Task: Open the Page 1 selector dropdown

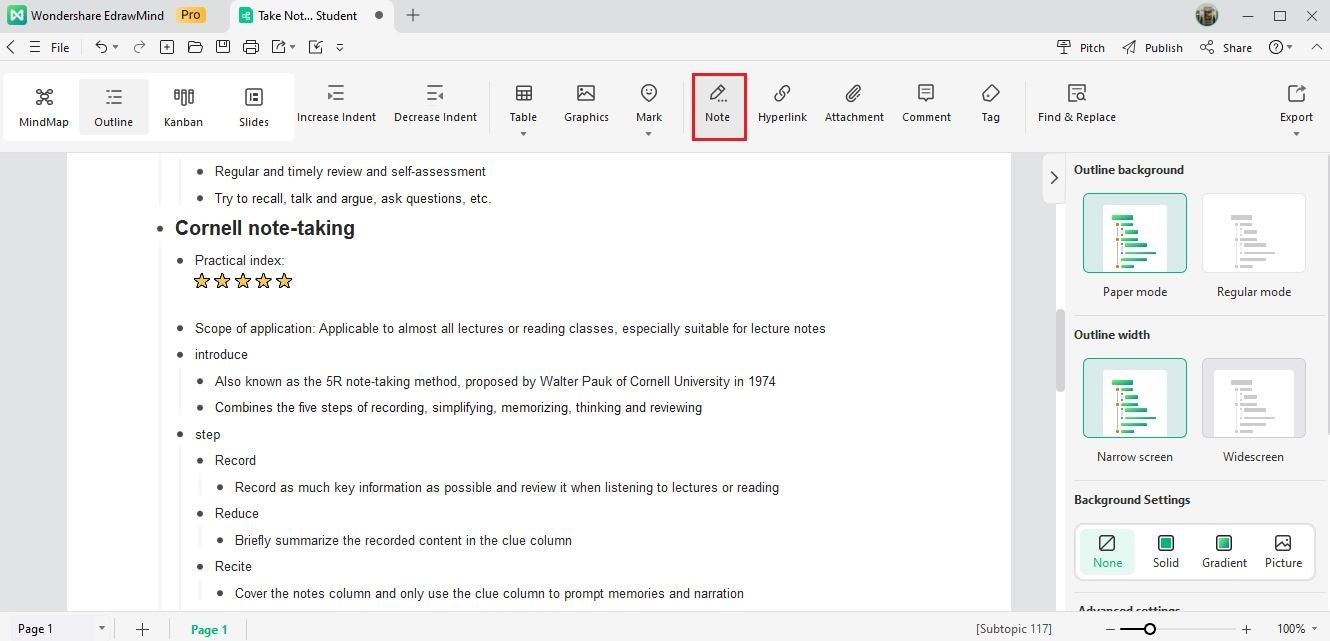Action: click(101, 629)
